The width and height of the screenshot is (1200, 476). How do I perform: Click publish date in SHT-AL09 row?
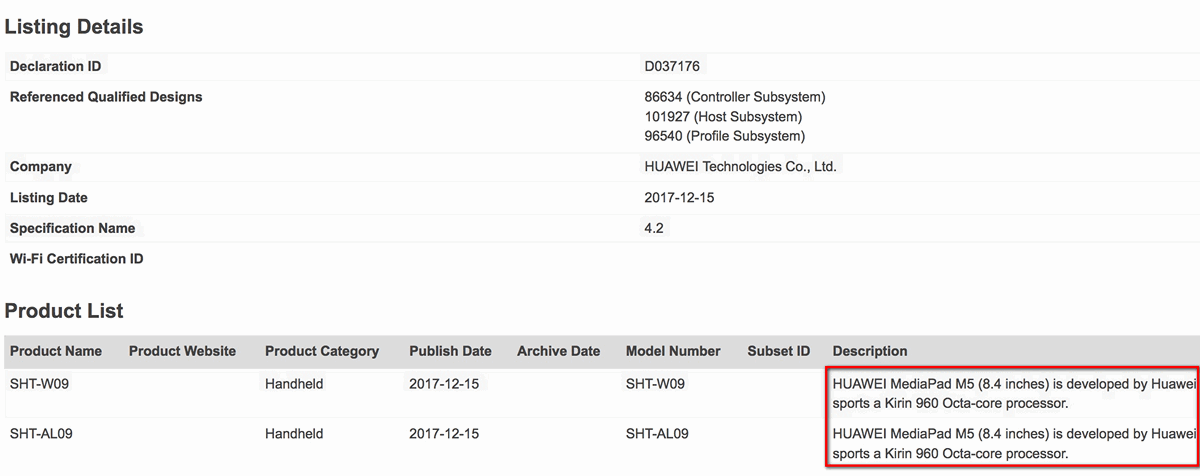click(444, 434)
